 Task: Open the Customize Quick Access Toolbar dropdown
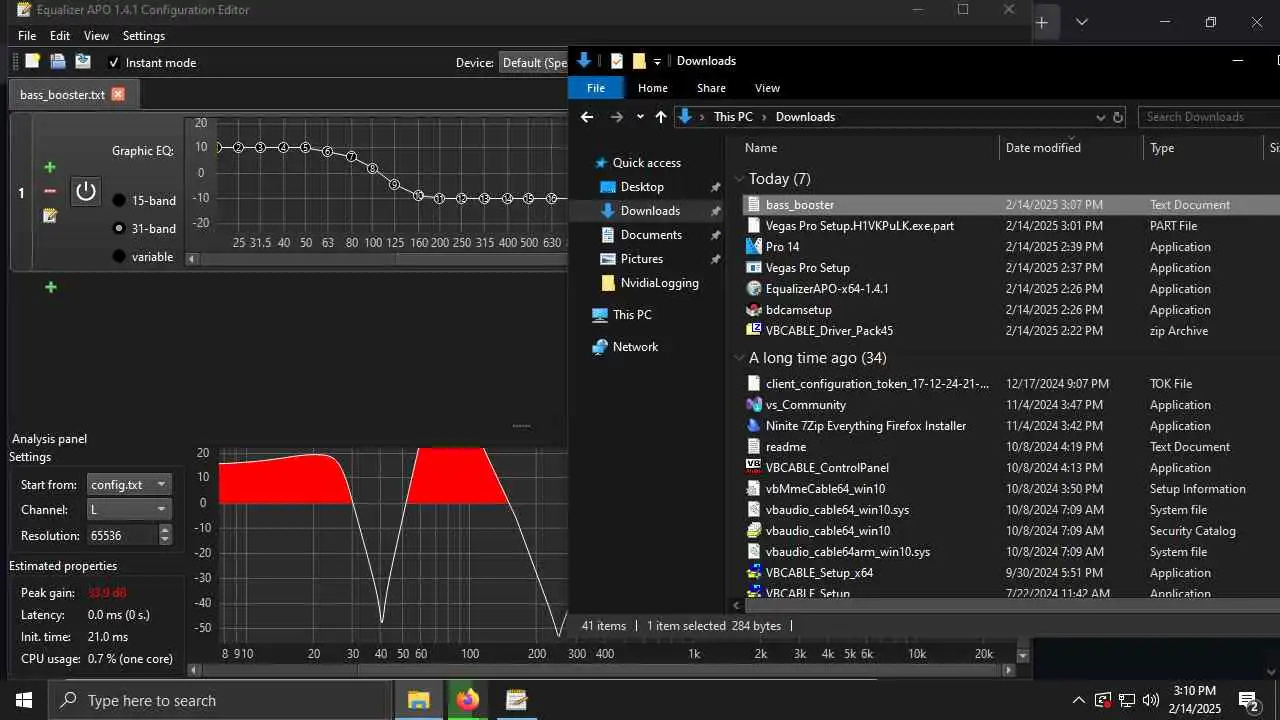pyautogui.click(x=657, y=61)
